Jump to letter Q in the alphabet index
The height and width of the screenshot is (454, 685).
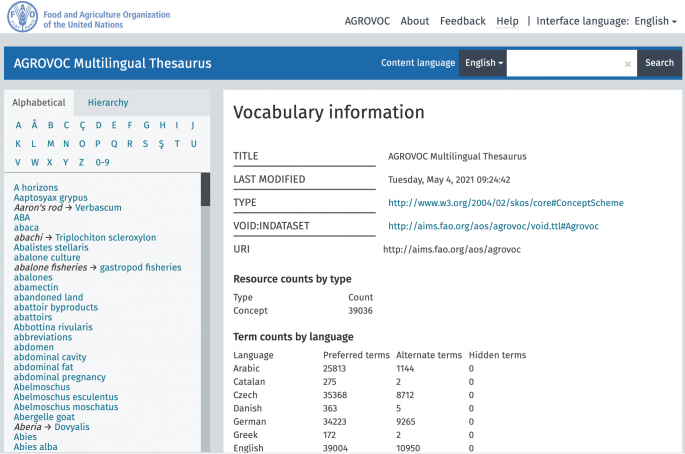click(114, 144)
